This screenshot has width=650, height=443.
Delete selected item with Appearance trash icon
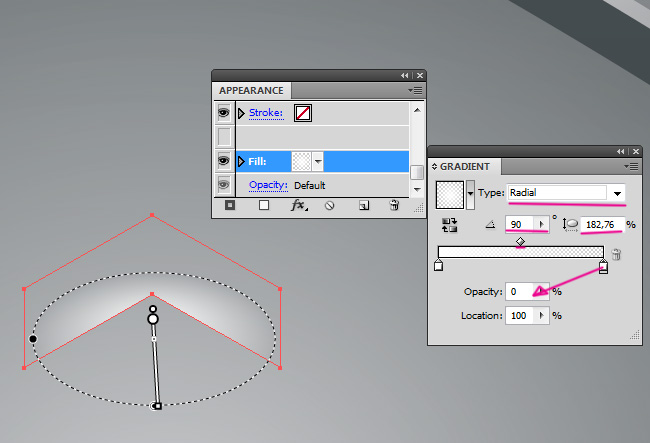394,205
